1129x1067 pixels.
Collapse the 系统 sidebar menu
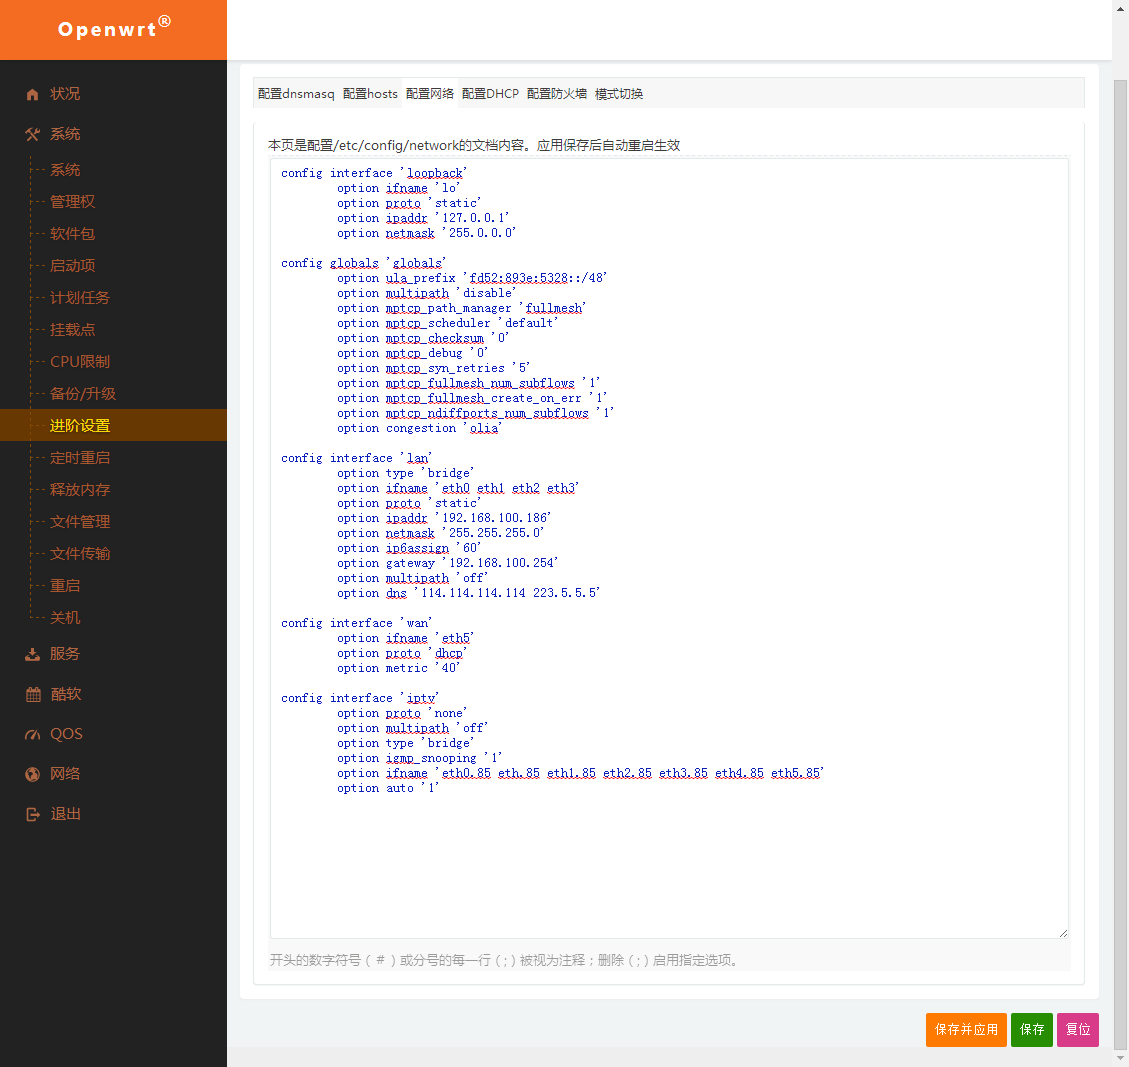point(65,134)
